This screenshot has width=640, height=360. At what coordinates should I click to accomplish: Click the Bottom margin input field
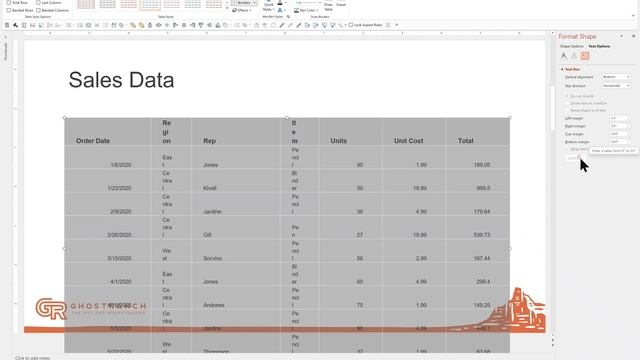pos(619,142)
